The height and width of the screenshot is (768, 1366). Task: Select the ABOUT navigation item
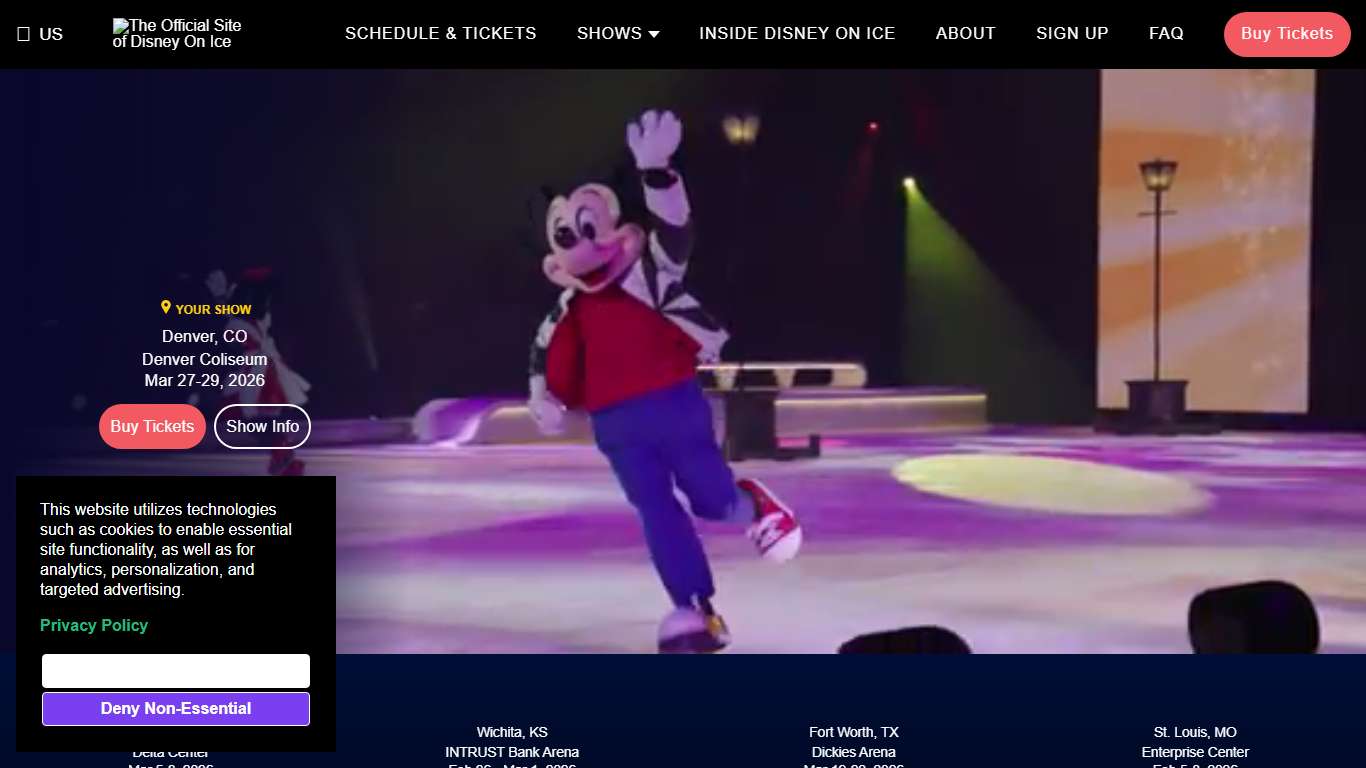(x=965, y=33)
